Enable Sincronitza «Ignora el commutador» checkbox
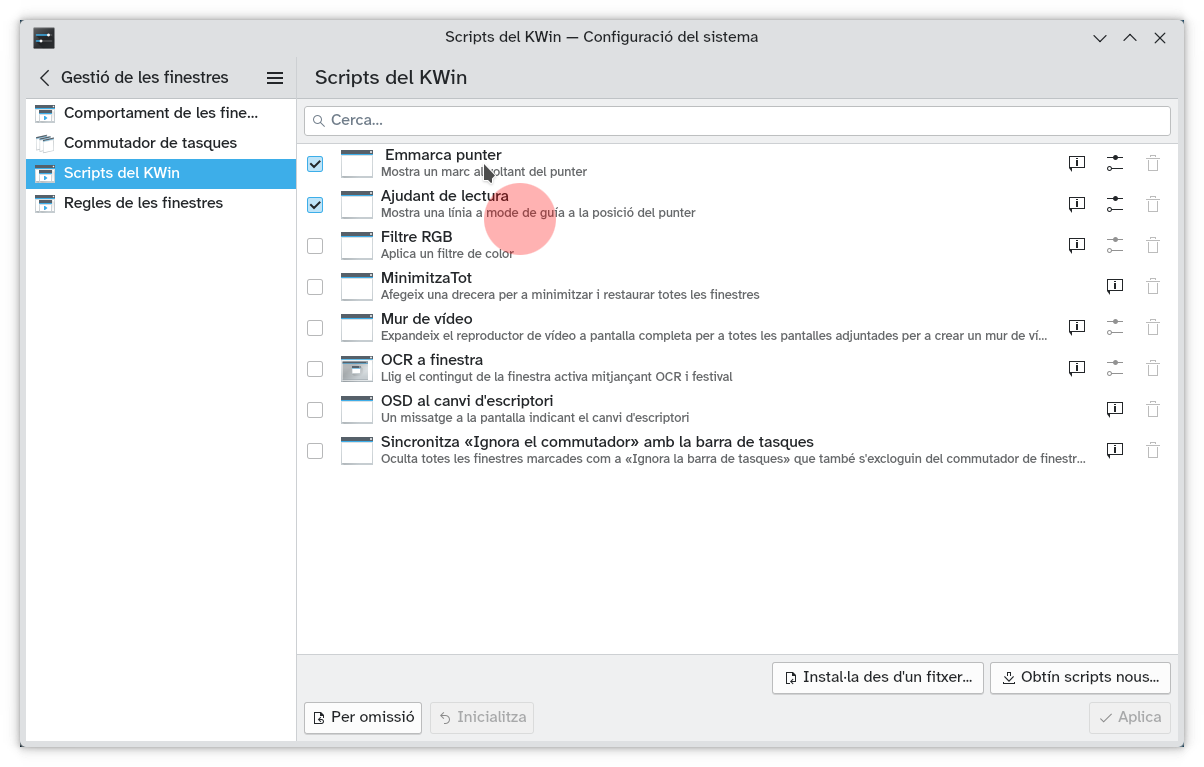1204x767 pixels. 315,450
